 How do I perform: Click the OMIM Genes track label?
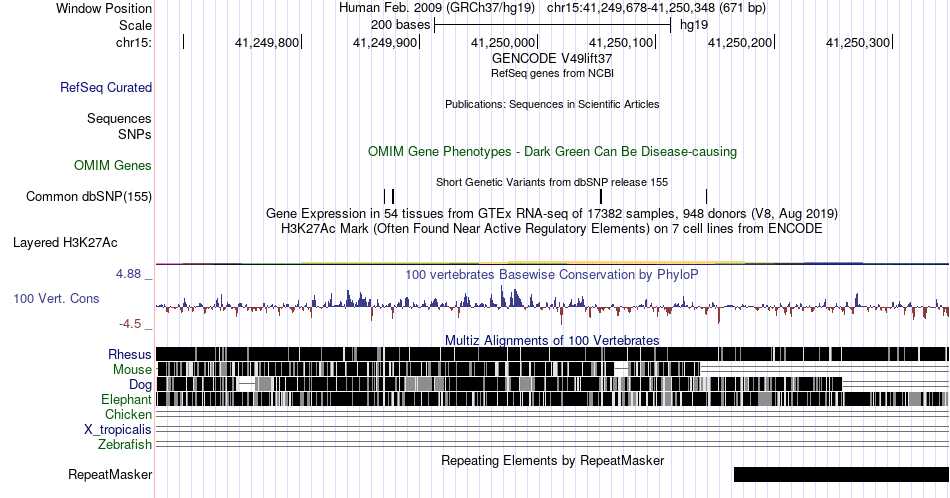[x=113, y=165]
